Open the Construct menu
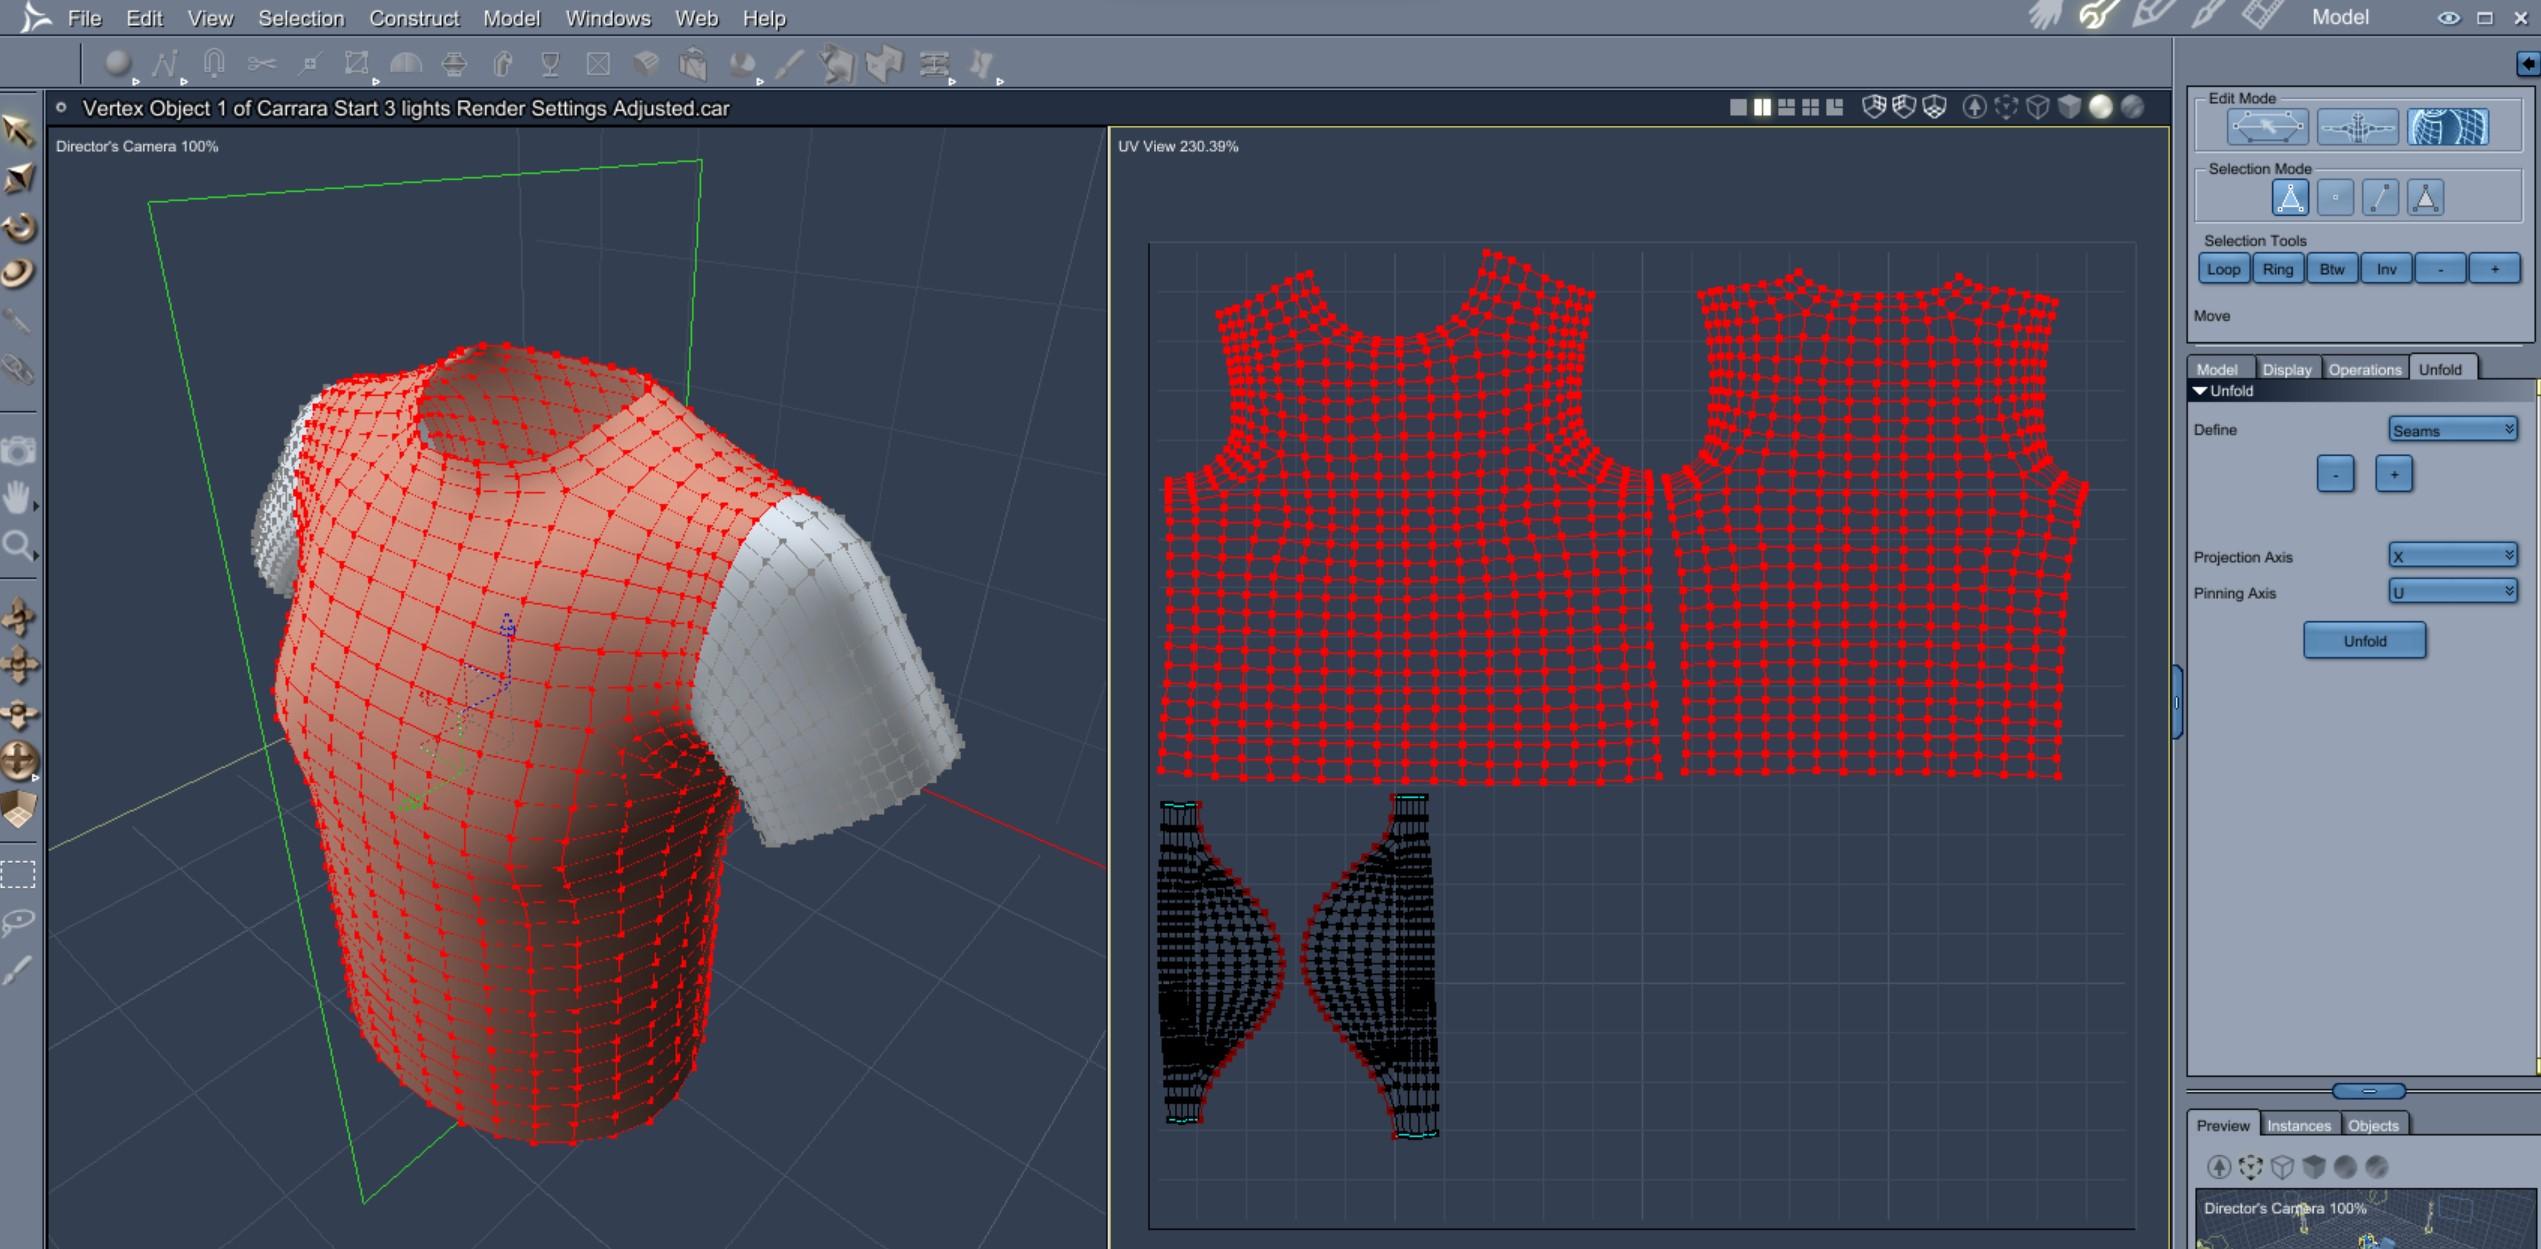The image size is (2541, 1249). click(413, 18)
